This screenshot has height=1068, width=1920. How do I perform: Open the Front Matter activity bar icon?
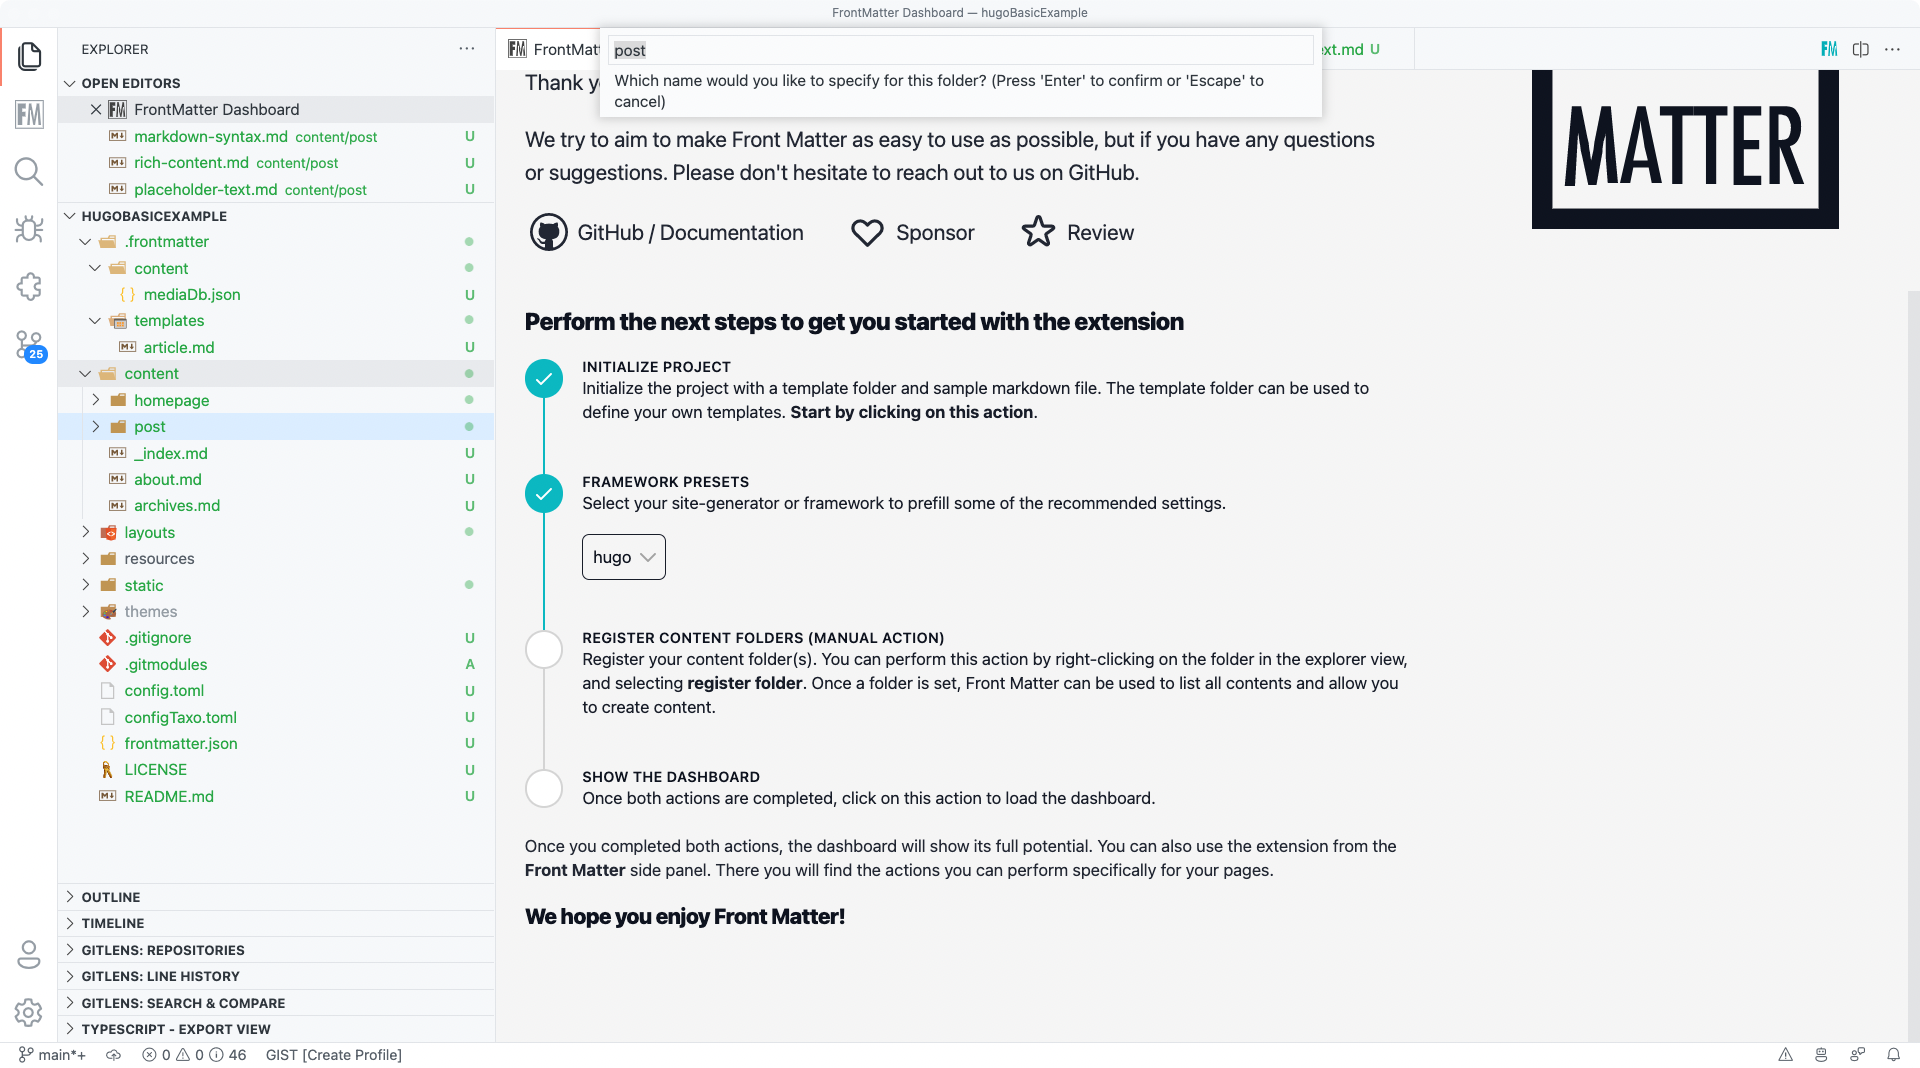point(29,114)
